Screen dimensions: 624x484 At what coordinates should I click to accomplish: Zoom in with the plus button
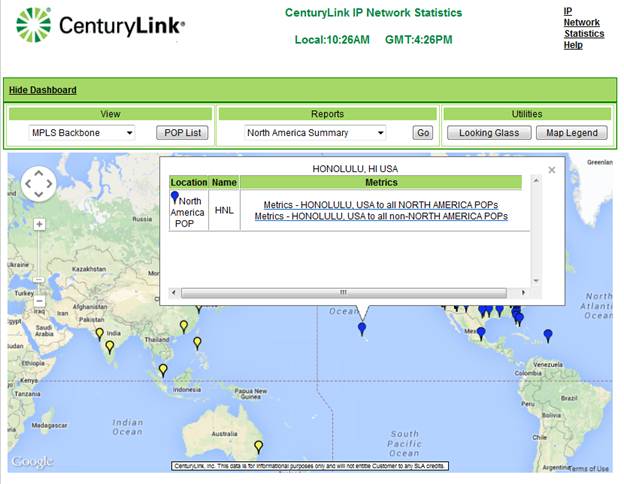click(x=39, y=224)
